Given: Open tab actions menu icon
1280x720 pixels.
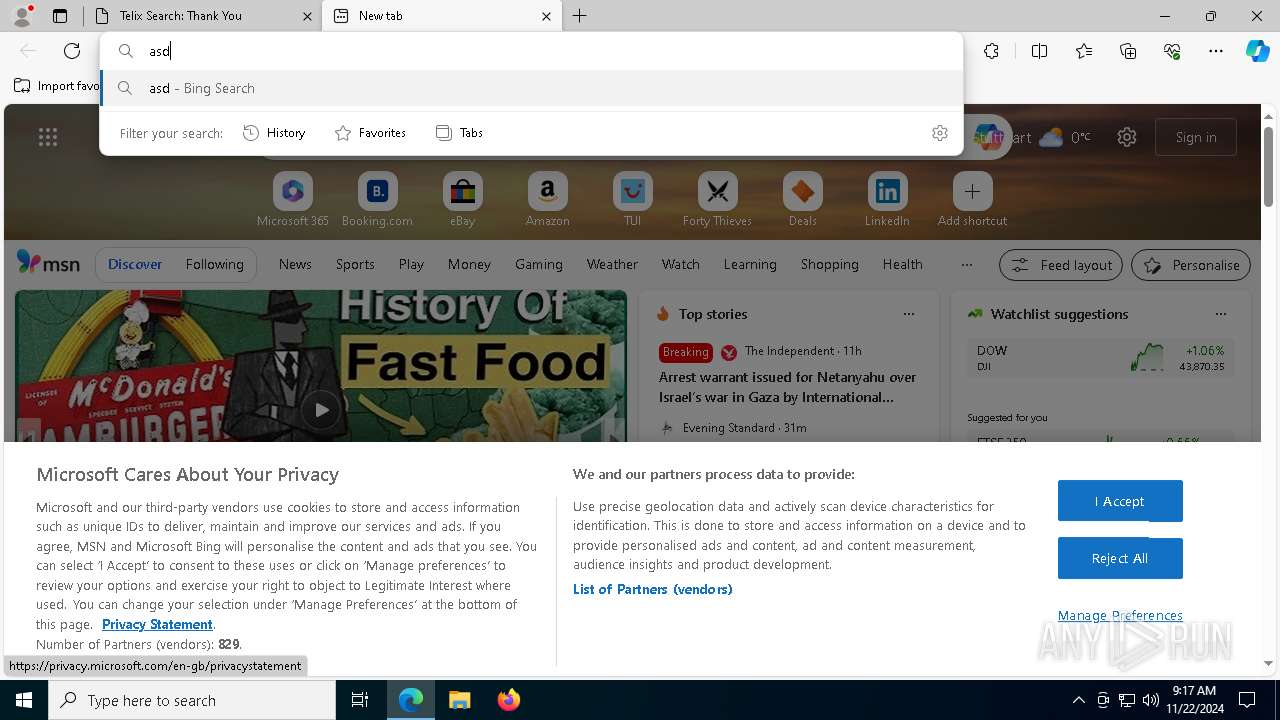Looking at the screenshot, I should [x=60, y=16].
